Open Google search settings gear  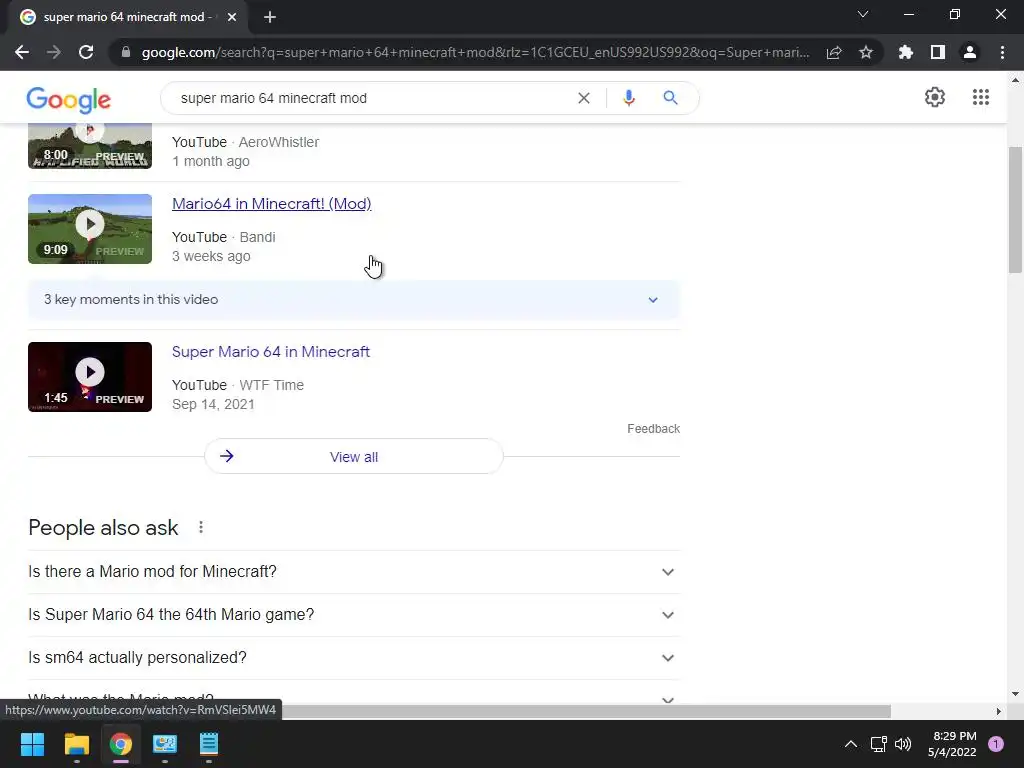click(x=935, y=97)
